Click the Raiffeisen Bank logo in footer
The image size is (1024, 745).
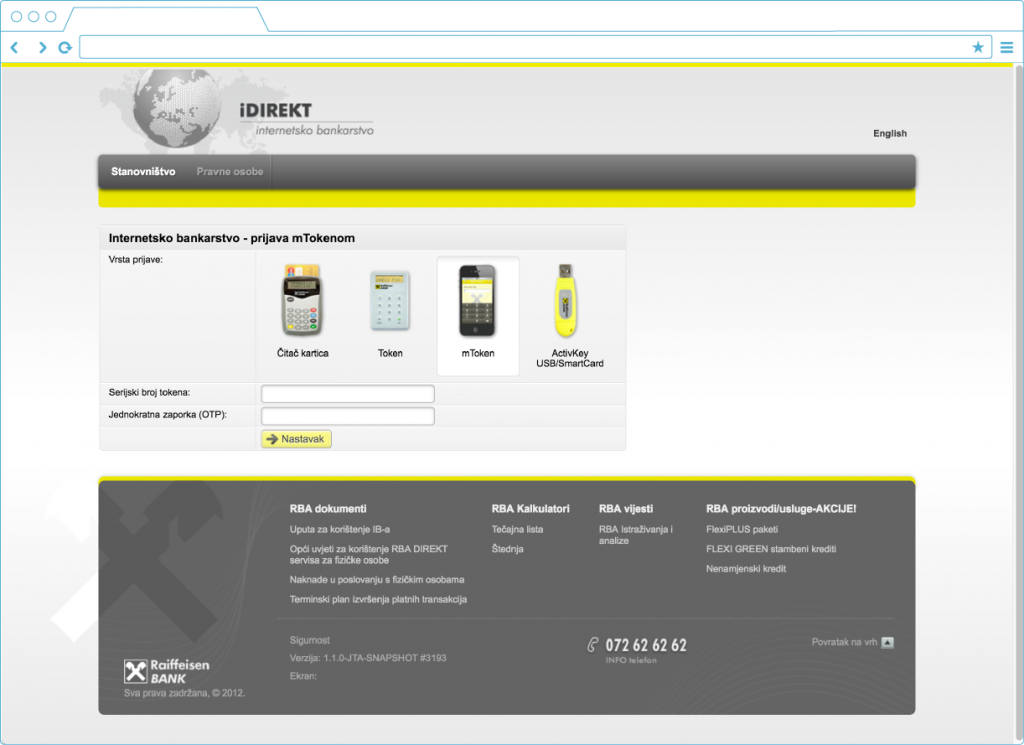[167, 671]
